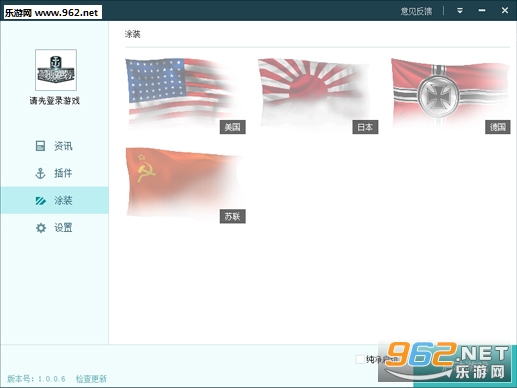Screen dimensions: 517x388
Task: Click the 德国 label button
Action: tap(498, 127)
